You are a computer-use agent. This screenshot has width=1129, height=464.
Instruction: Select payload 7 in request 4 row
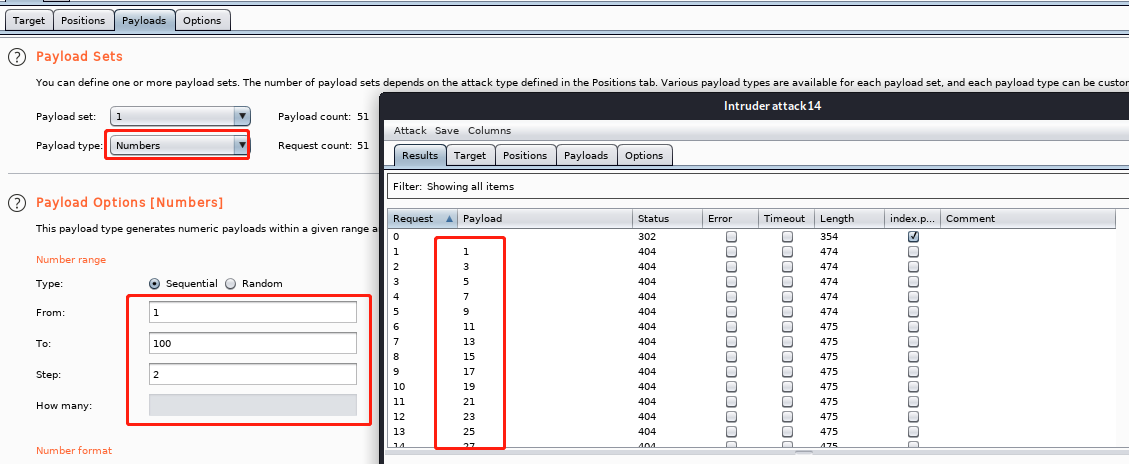pyautogui.click(x=466, y=297)
